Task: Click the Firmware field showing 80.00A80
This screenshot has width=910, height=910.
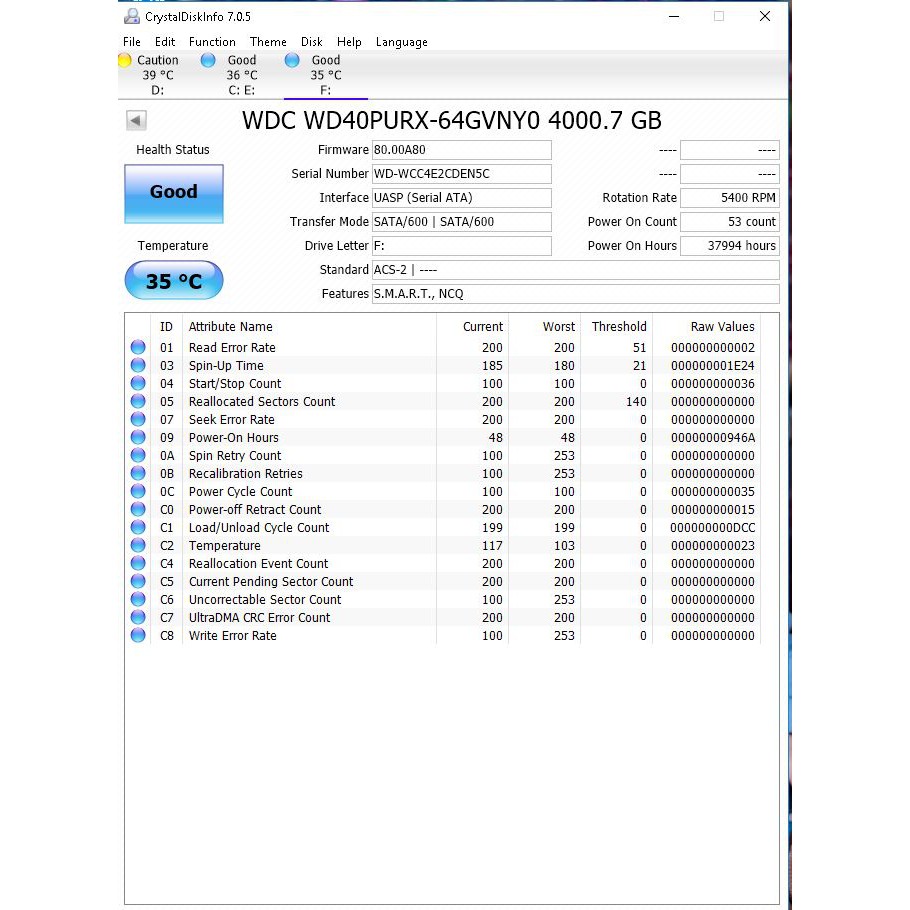Action: tap(461, 149)
